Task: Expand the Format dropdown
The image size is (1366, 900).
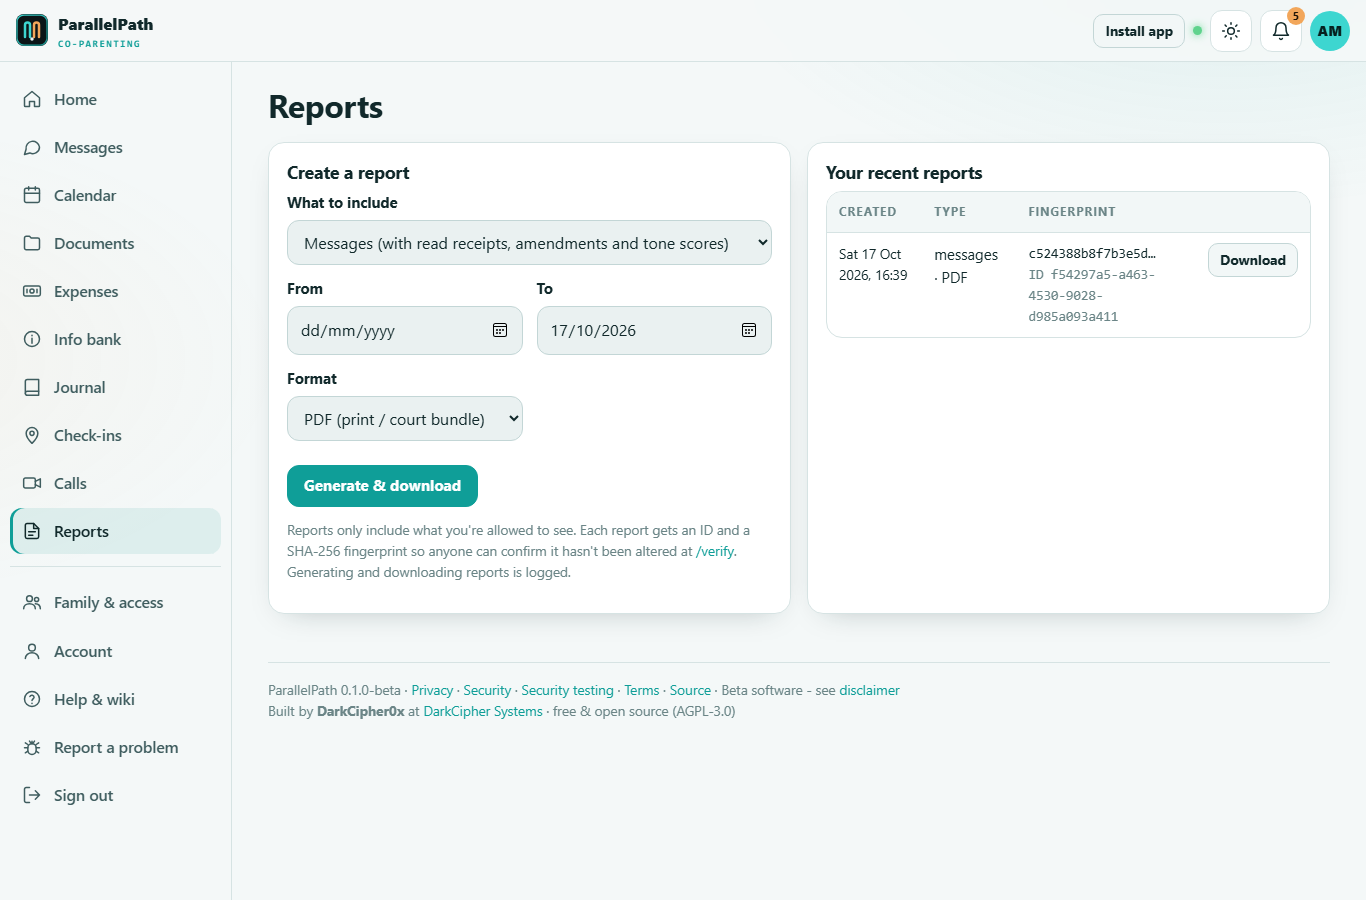Action: [405, 419]
